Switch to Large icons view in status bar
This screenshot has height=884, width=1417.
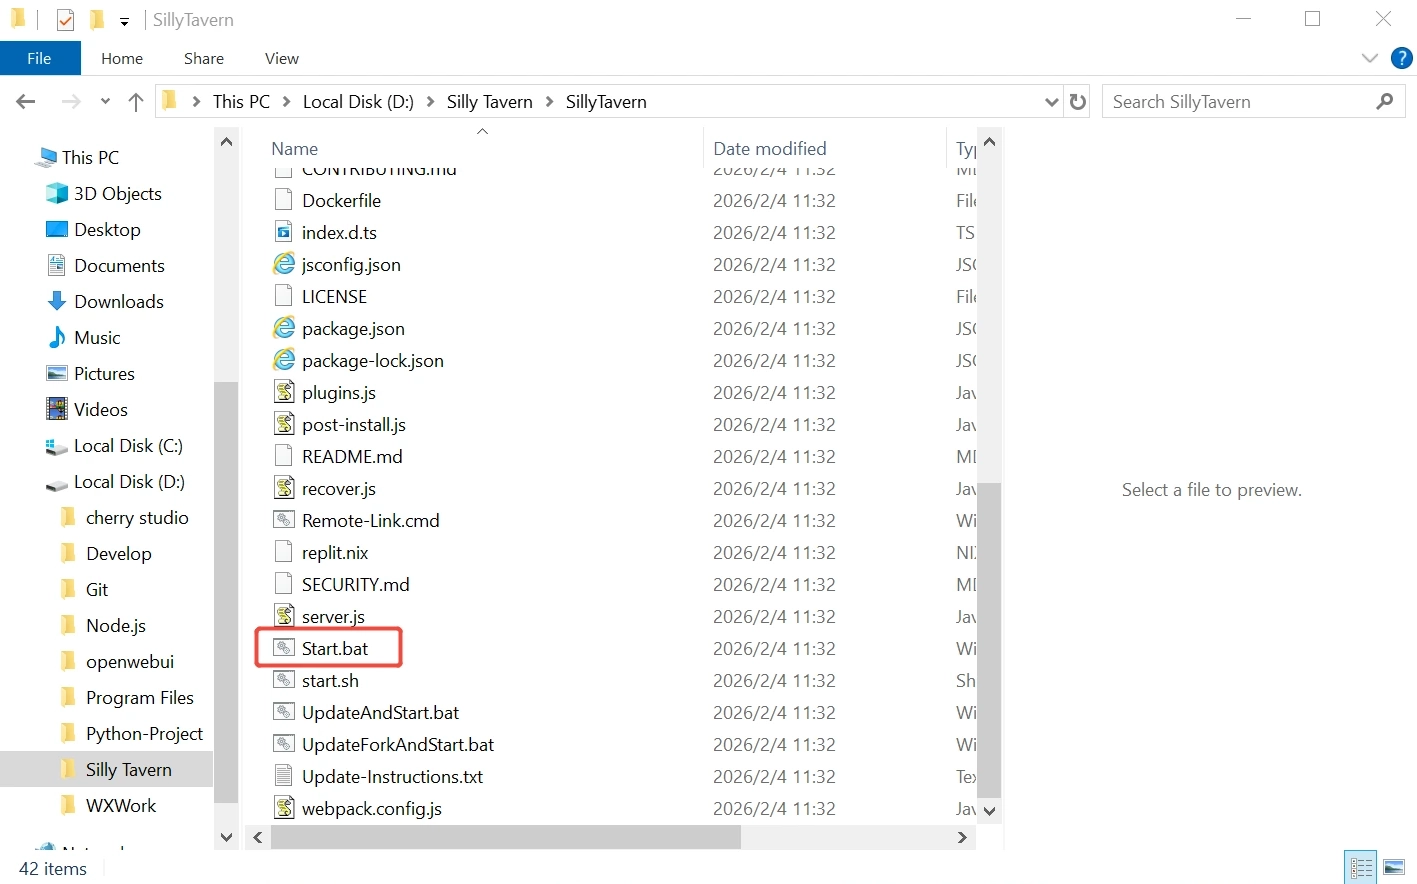(1394, 867)
